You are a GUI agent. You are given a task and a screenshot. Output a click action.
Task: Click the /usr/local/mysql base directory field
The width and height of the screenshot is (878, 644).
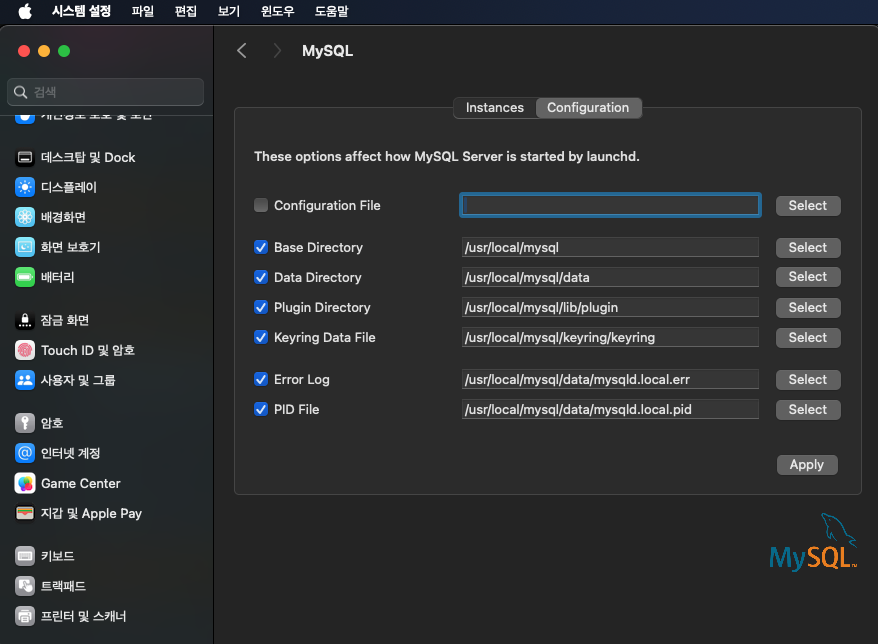610,248
